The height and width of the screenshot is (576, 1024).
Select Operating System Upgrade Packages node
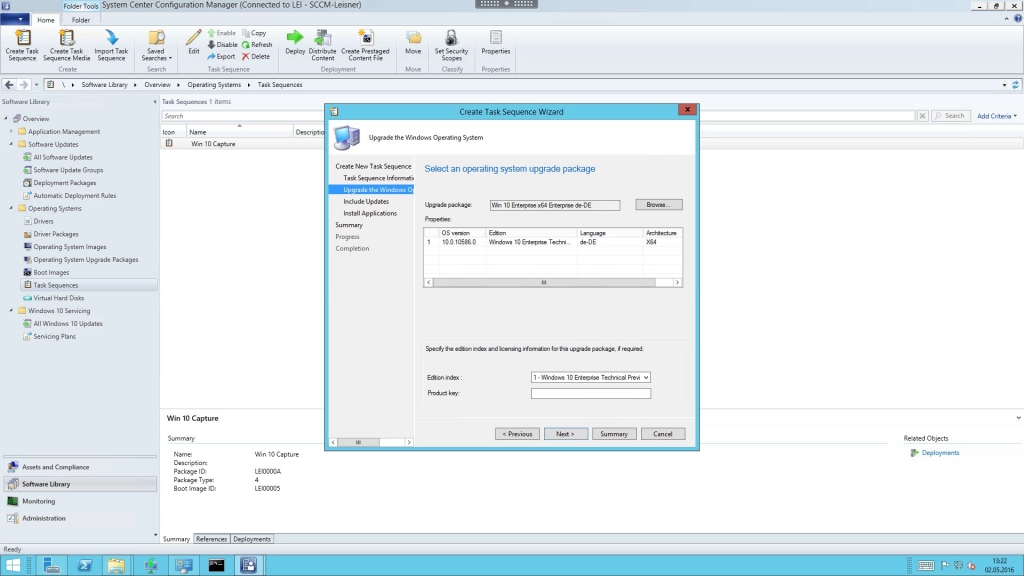click(86, 259)
